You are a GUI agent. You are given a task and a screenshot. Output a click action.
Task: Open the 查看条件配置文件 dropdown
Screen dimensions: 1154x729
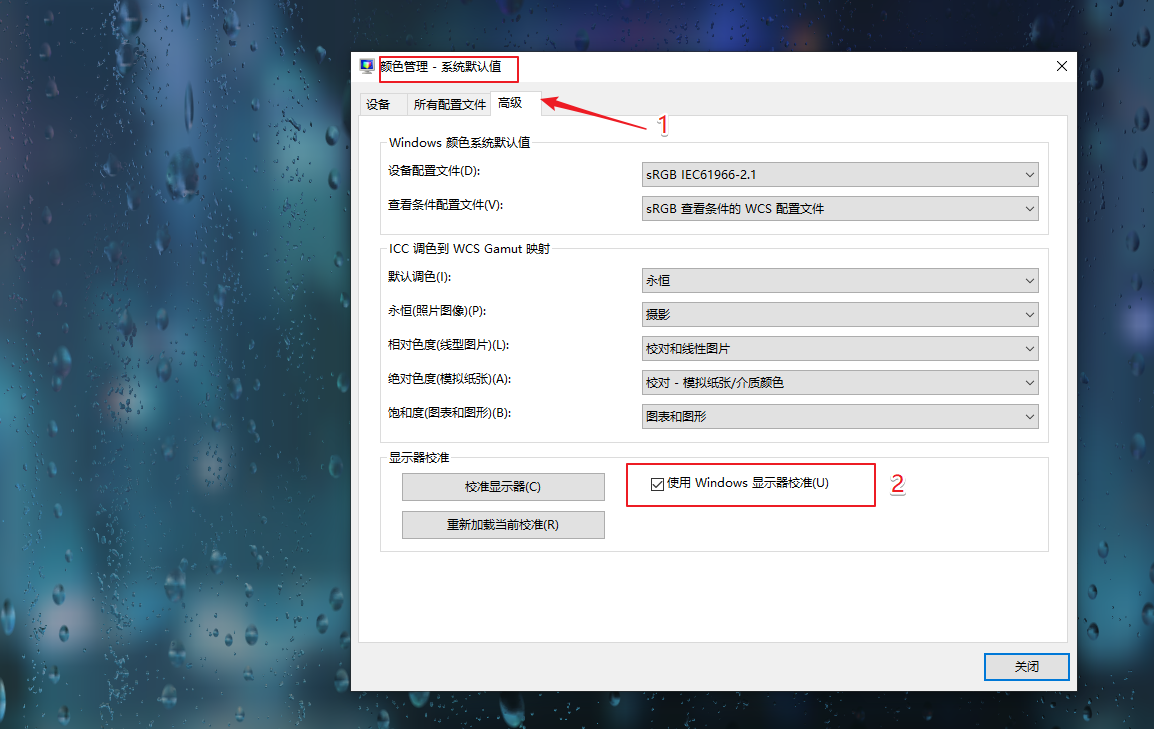coord(1030,208)
